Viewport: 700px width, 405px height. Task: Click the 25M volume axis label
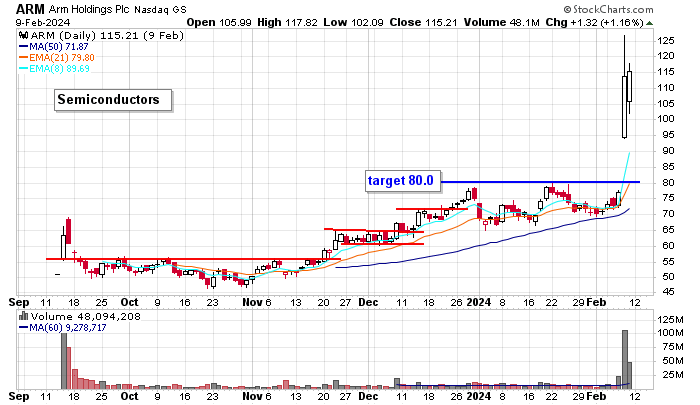tap(673, 374)
